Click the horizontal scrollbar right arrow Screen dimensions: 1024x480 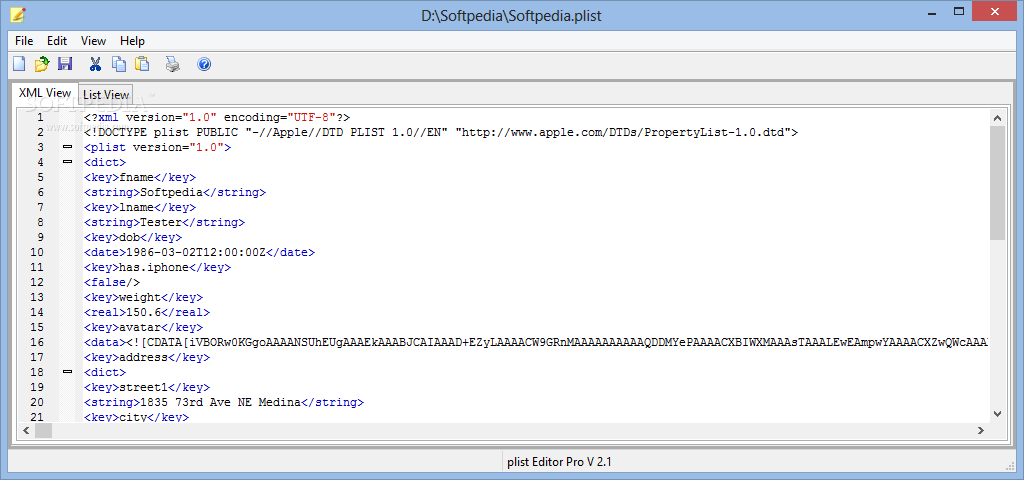point(981,430)
